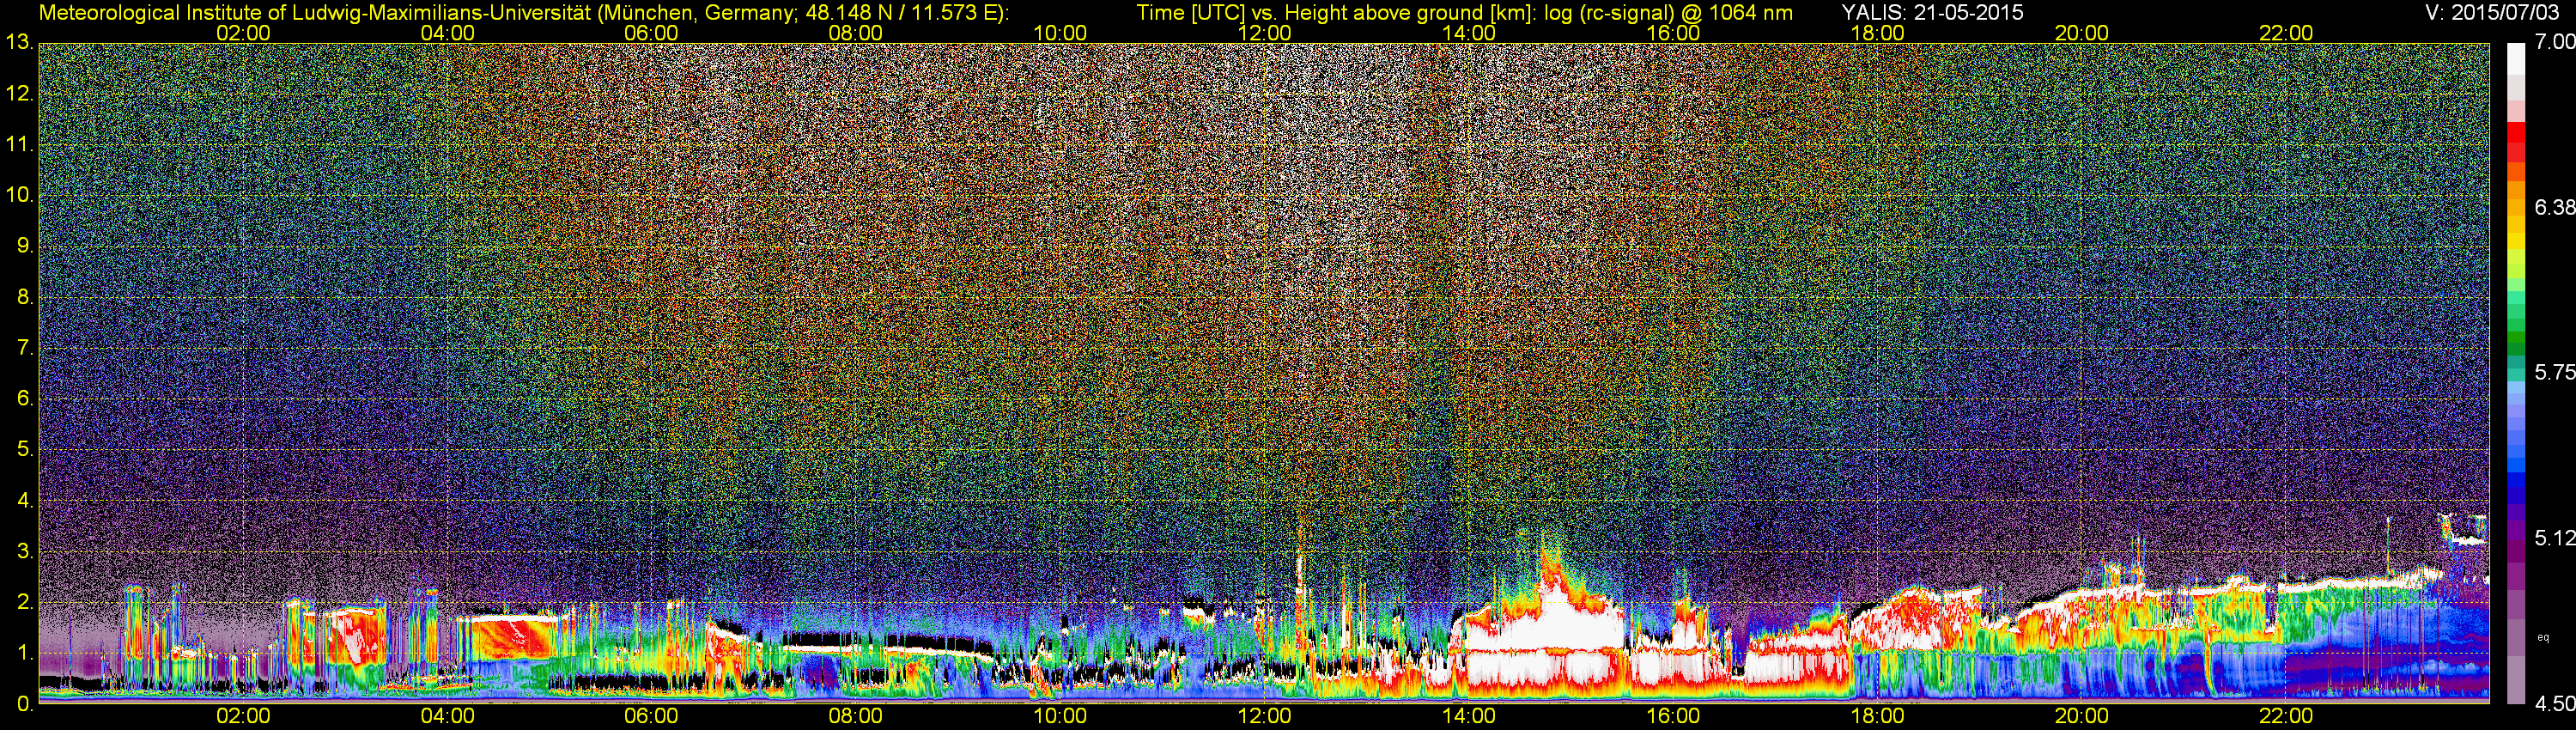The height and width of the screenshot is (730, 2576).
Task: Click the 14:00 label on the top time axis
Action: [x=1469, y=33]
